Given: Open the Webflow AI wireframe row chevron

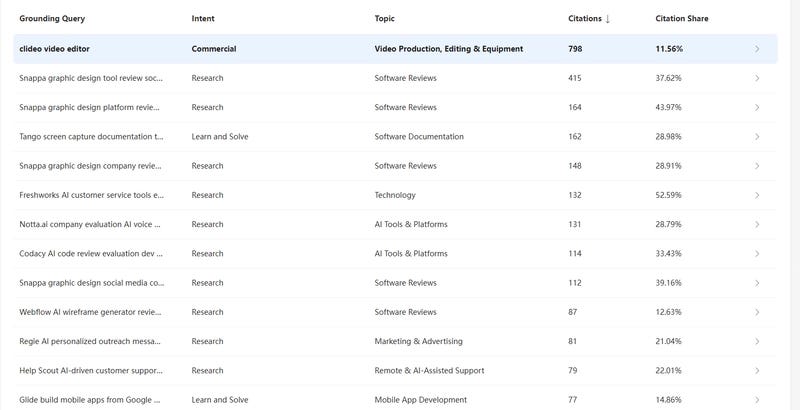Looking at the screenshot, I should point(757,312).
